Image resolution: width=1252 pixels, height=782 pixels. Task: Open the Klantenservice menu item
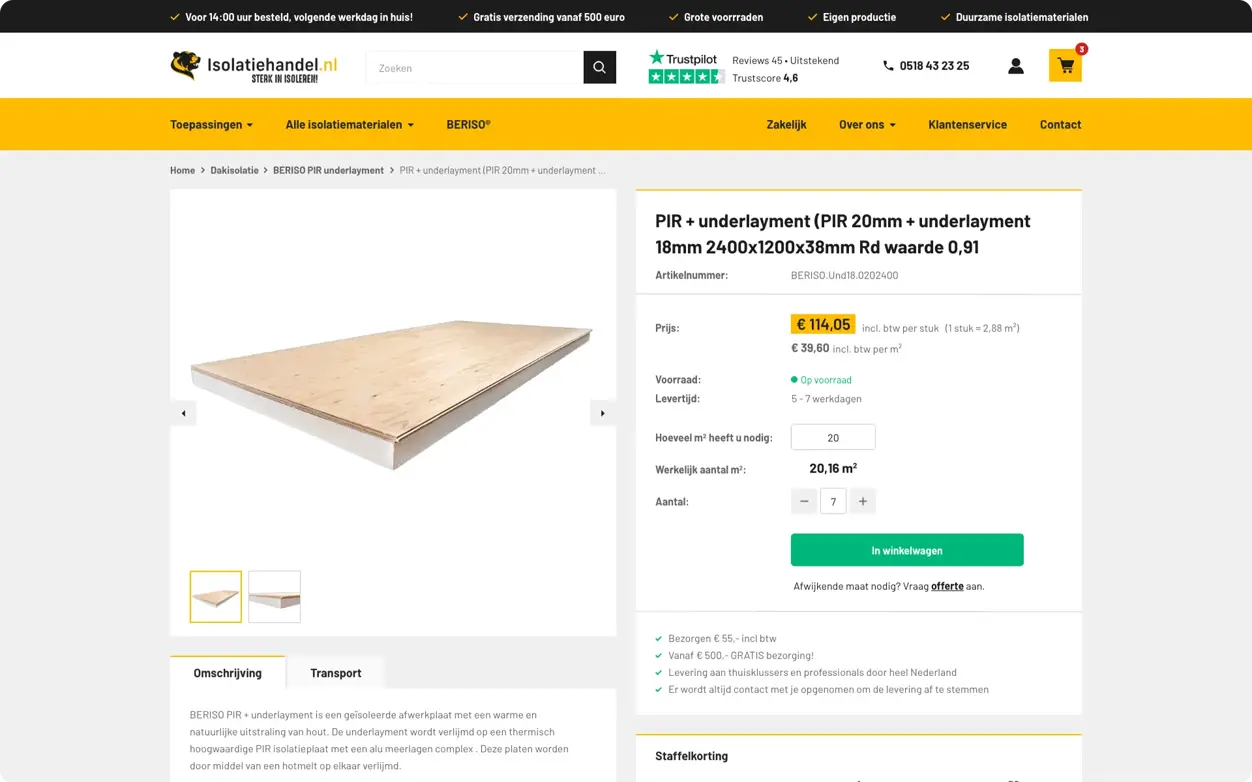(967, 125)
